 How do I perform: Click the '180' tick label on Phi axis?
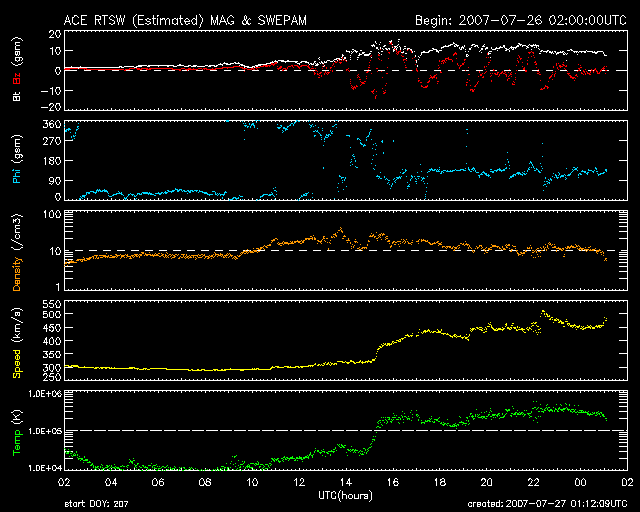[x=52, y=161]
